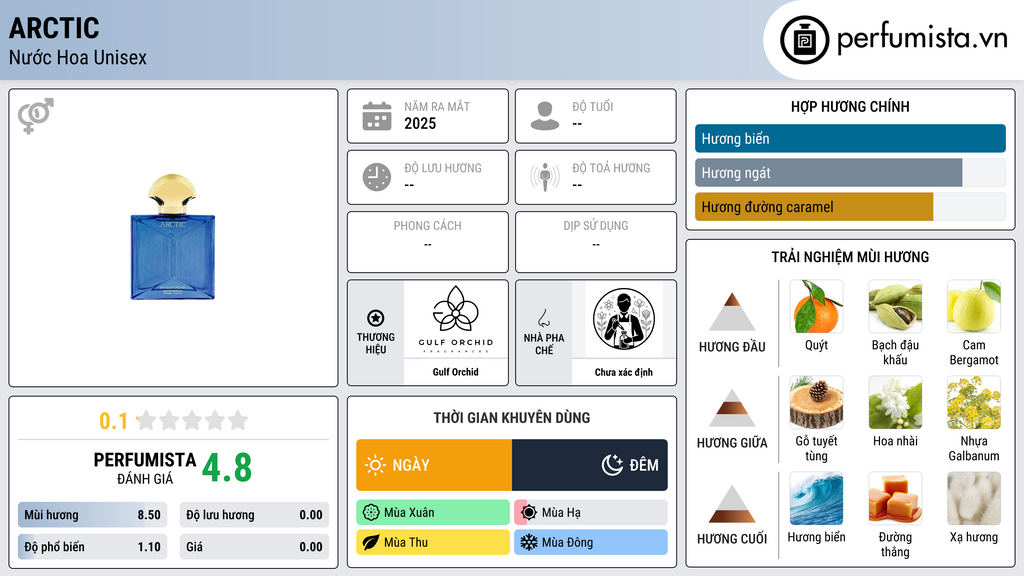
Task: Click the Hương cuối pyramid icon
Action: [732, 504]
